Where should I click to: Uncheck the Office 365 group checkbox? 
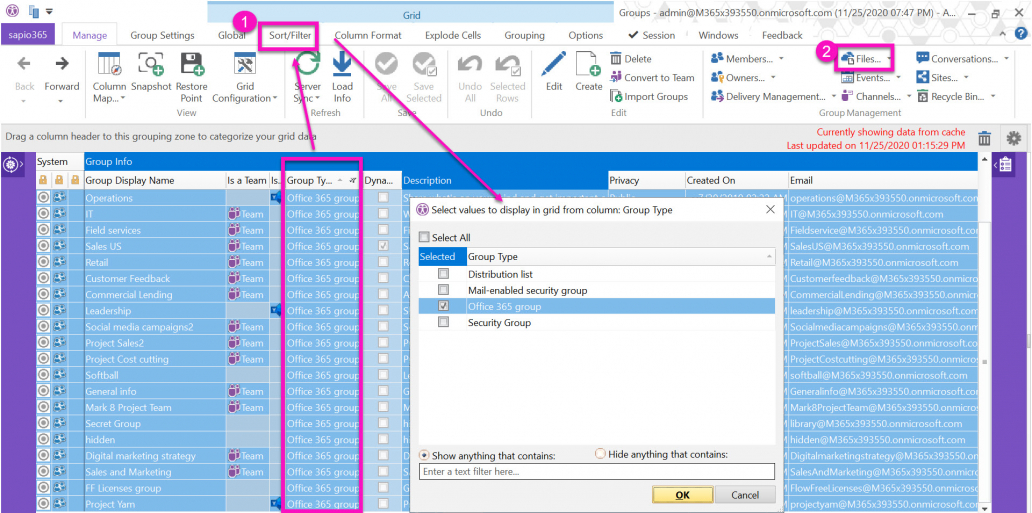(x=444, y=306)
